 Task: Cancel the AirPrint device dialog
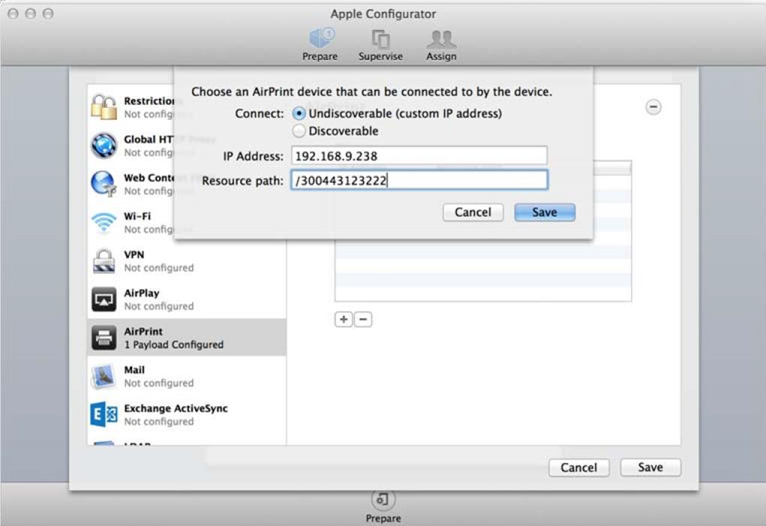pos(473,212)
